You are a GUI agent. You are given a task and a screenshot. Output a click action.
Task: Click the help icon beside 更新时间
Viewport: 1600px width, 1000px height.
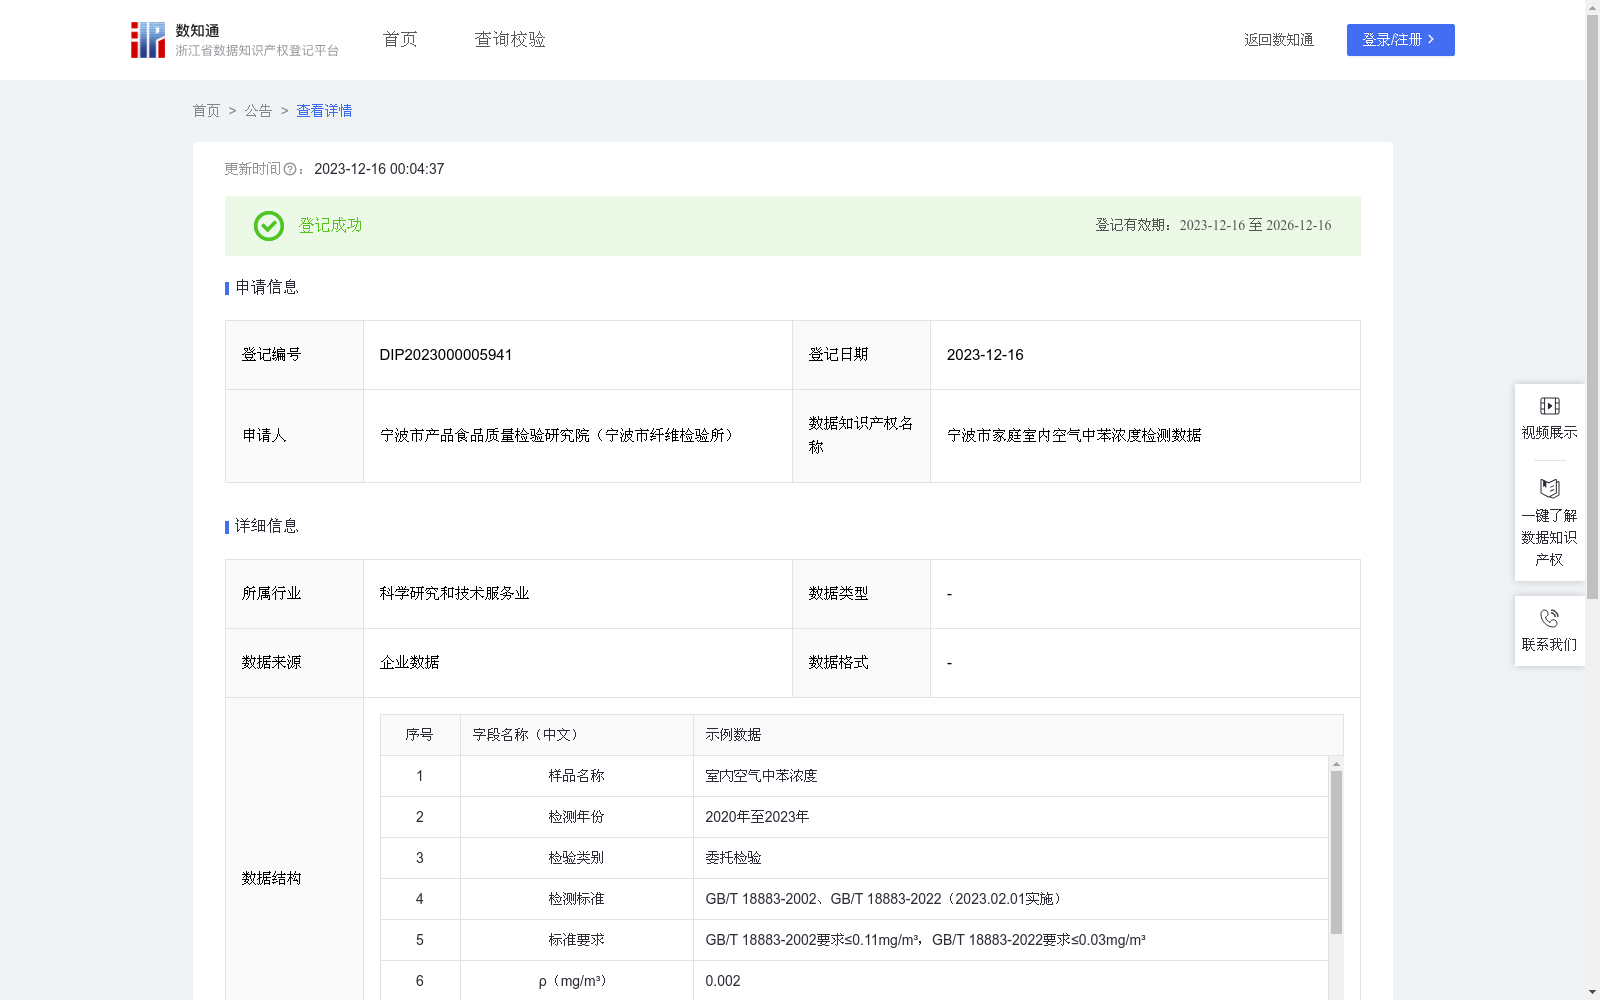[290, 169]
